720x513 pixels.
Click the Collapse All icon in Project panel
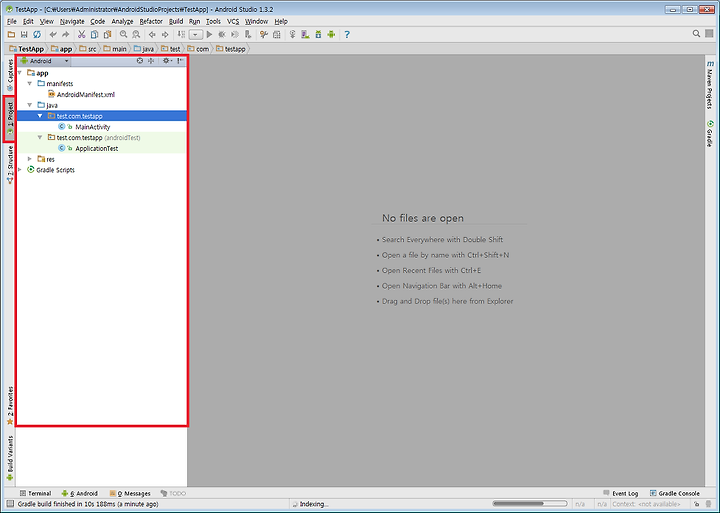point(151,61)
